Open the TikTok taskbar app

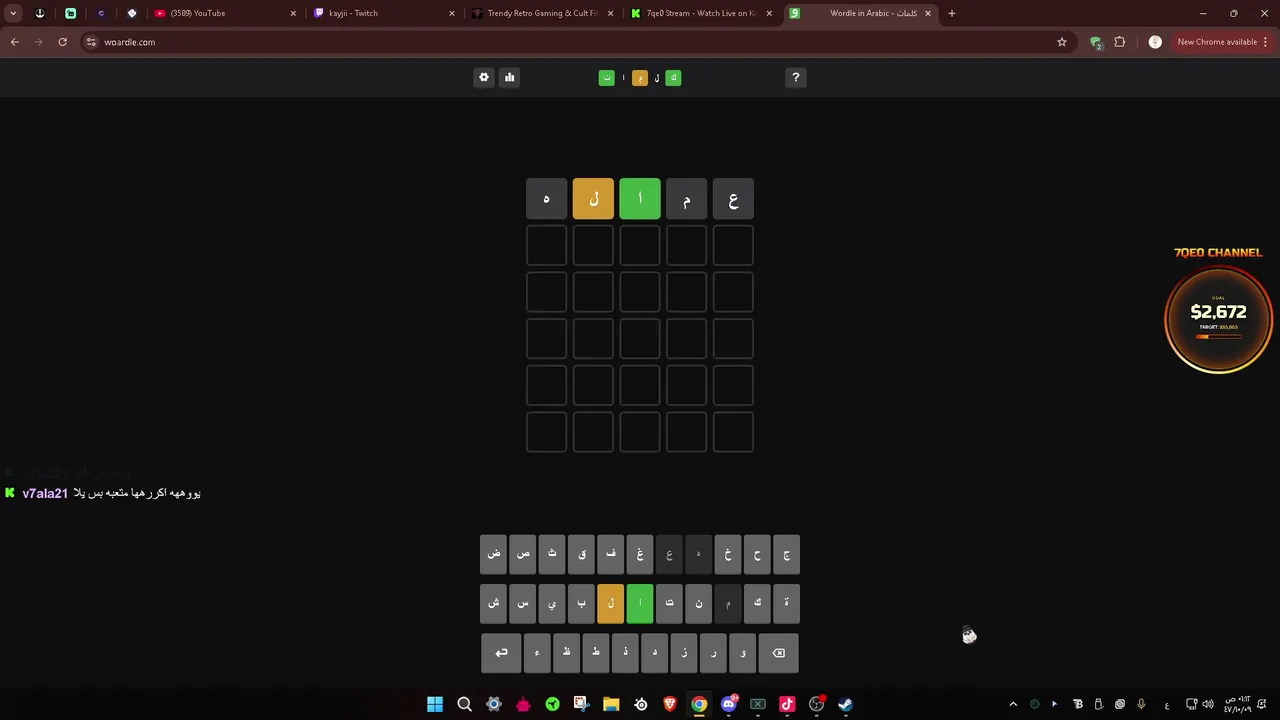[787, 704]
